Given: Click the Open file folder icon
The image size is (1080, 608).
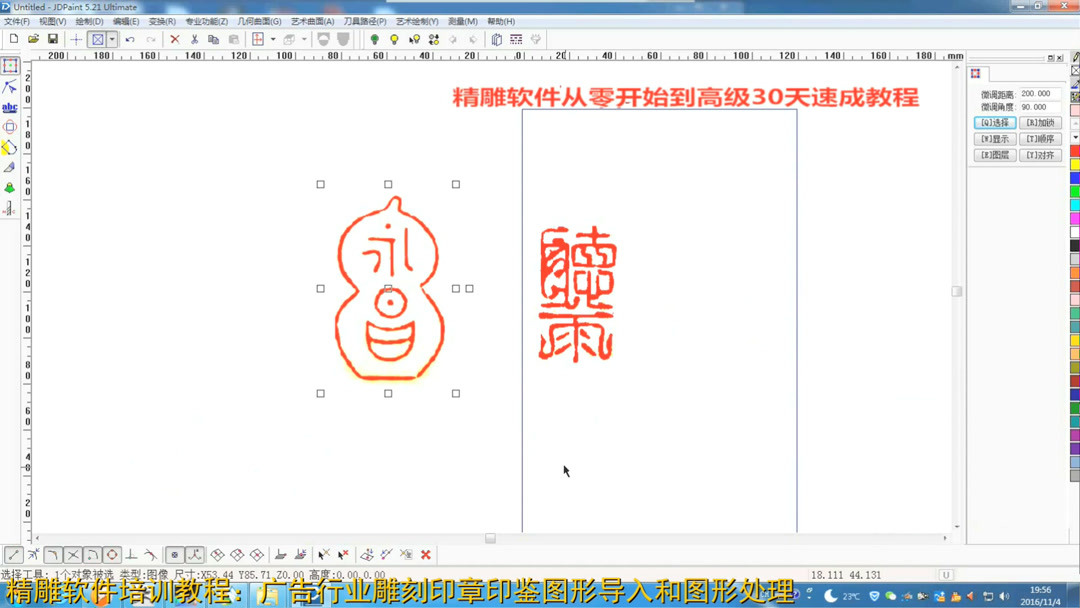Looking at the screenshot, I should 32,38.
